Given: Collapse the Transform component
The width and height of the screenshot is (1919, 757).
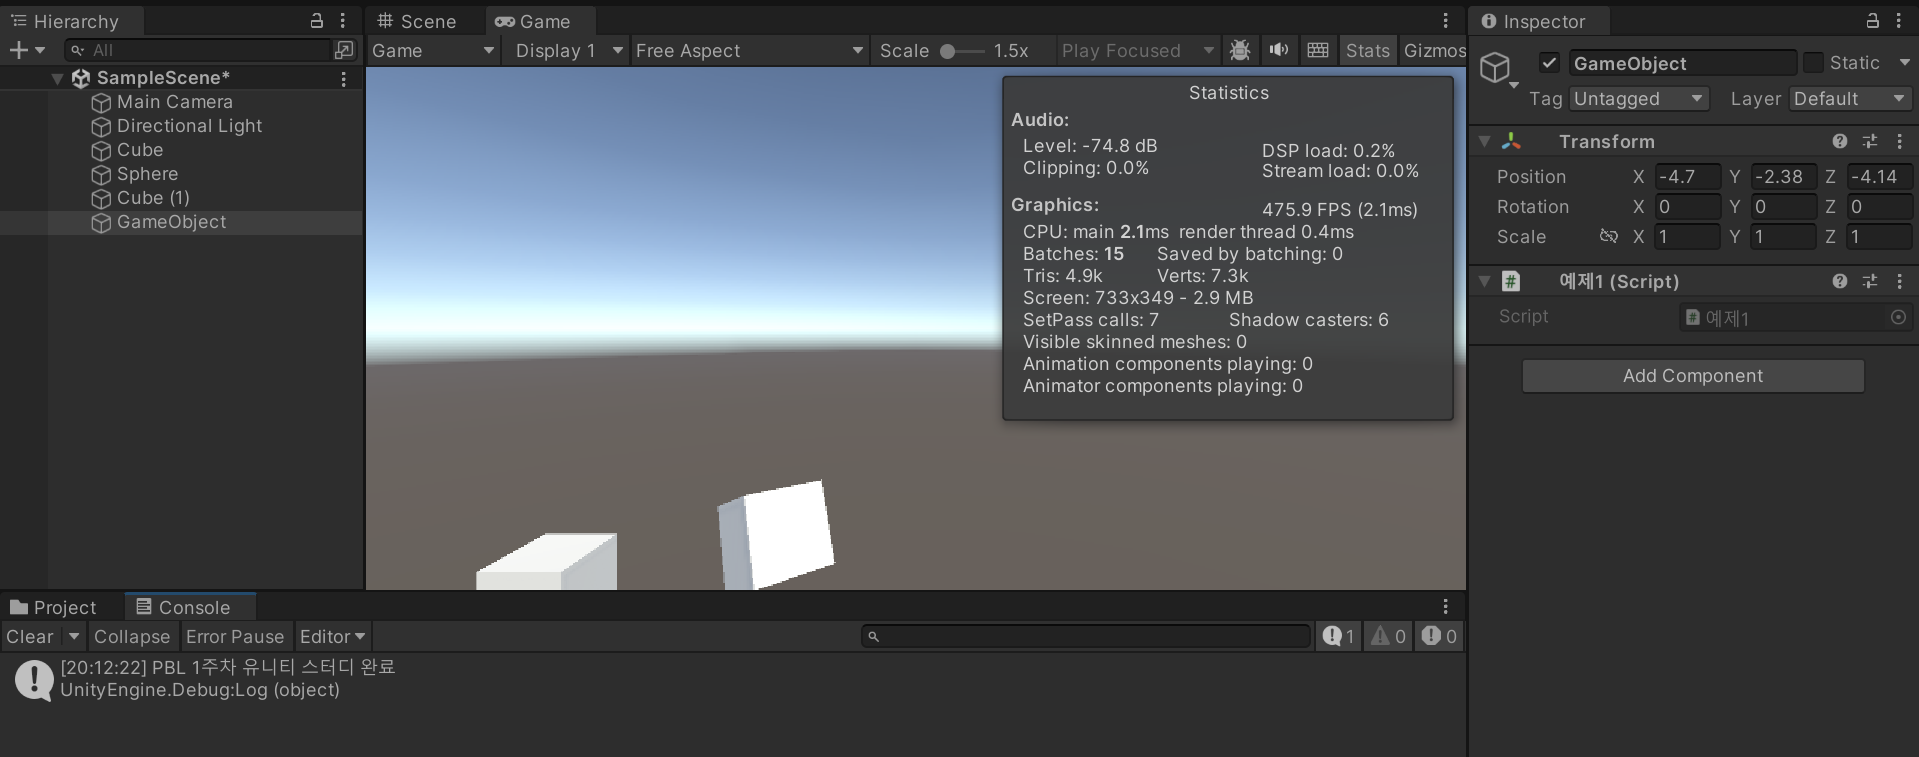Looking at the screenshot, I should point(1484,142).
